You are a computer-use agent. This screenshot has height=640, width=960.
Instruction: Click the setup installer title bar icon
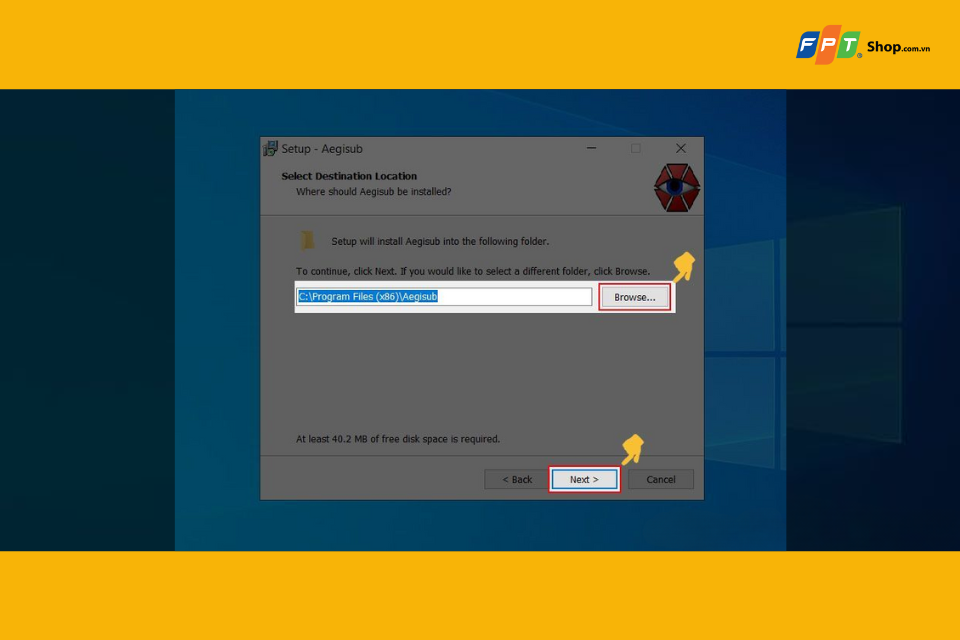(x=270, y=148)
